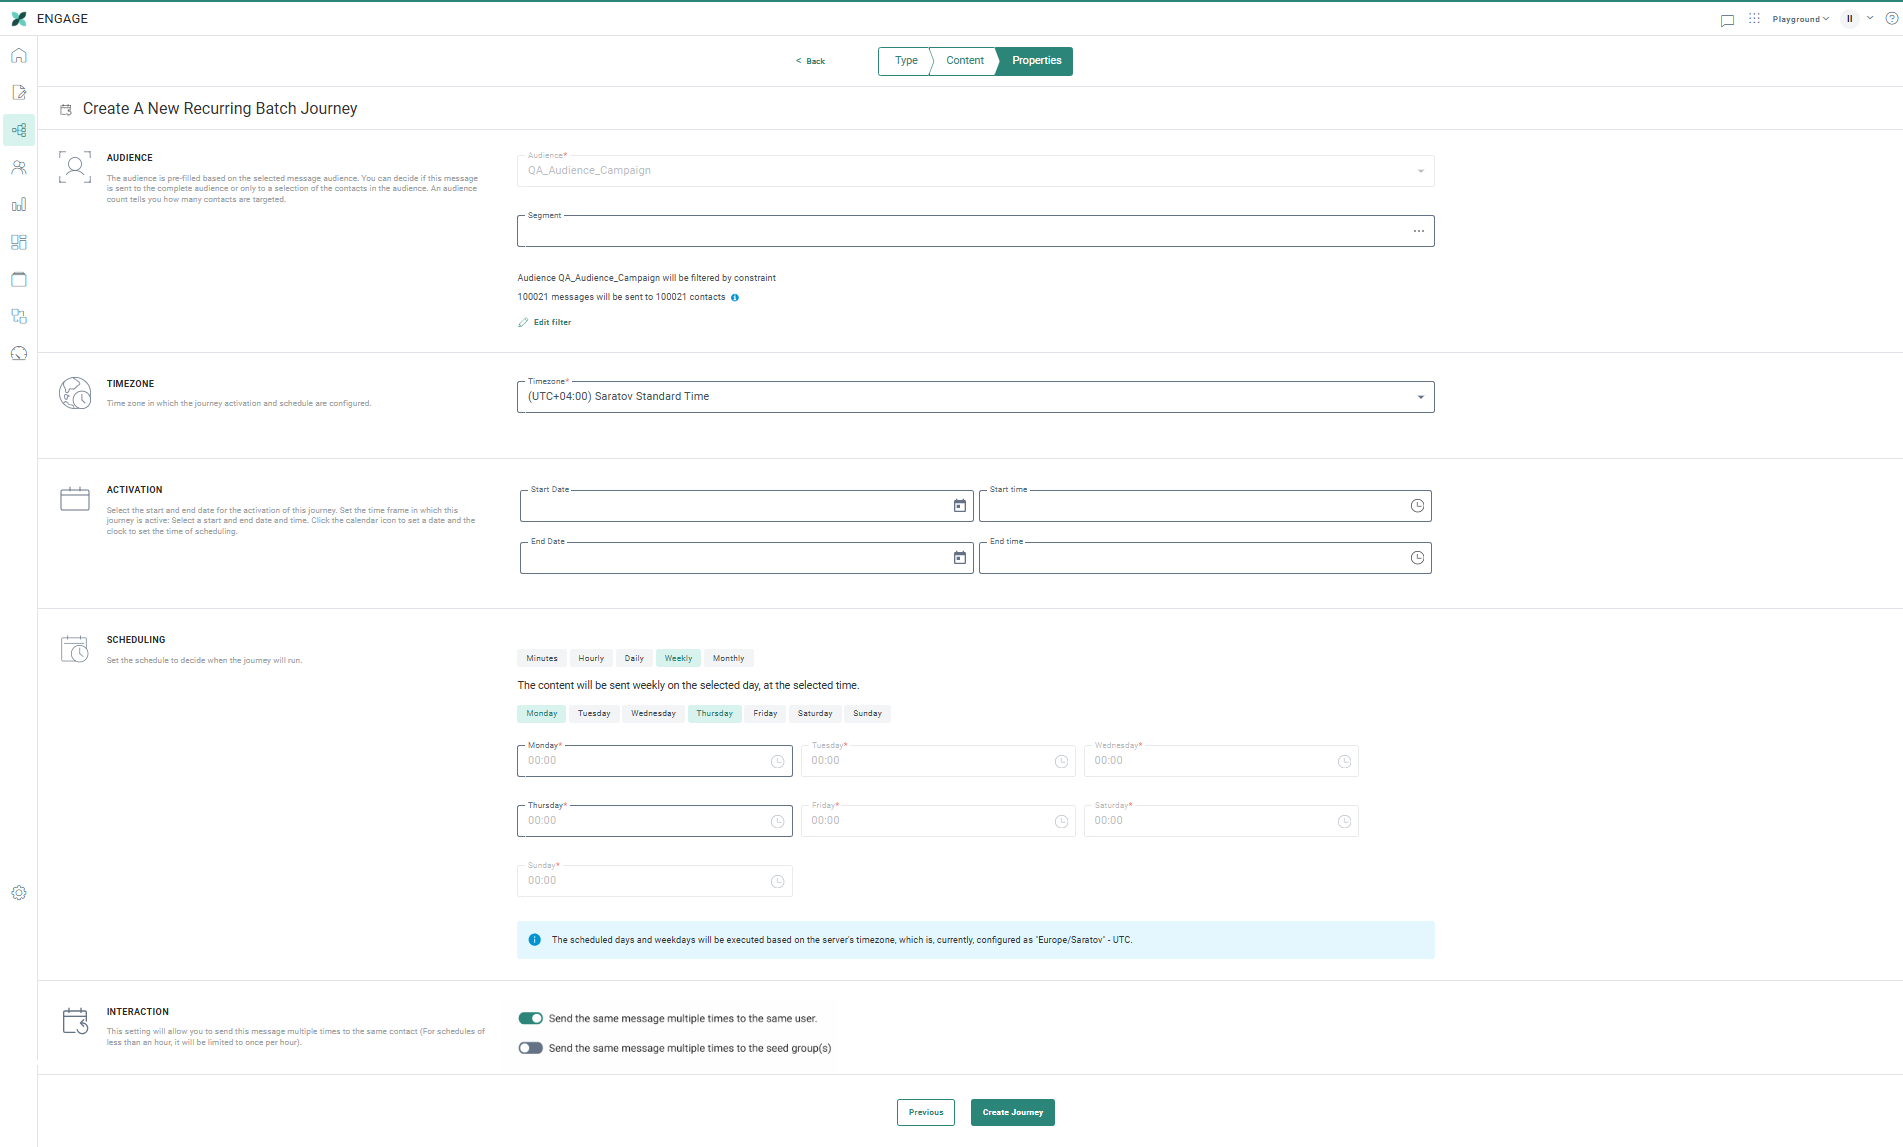Expand the Timezone dropdown

pos(1420,397)
